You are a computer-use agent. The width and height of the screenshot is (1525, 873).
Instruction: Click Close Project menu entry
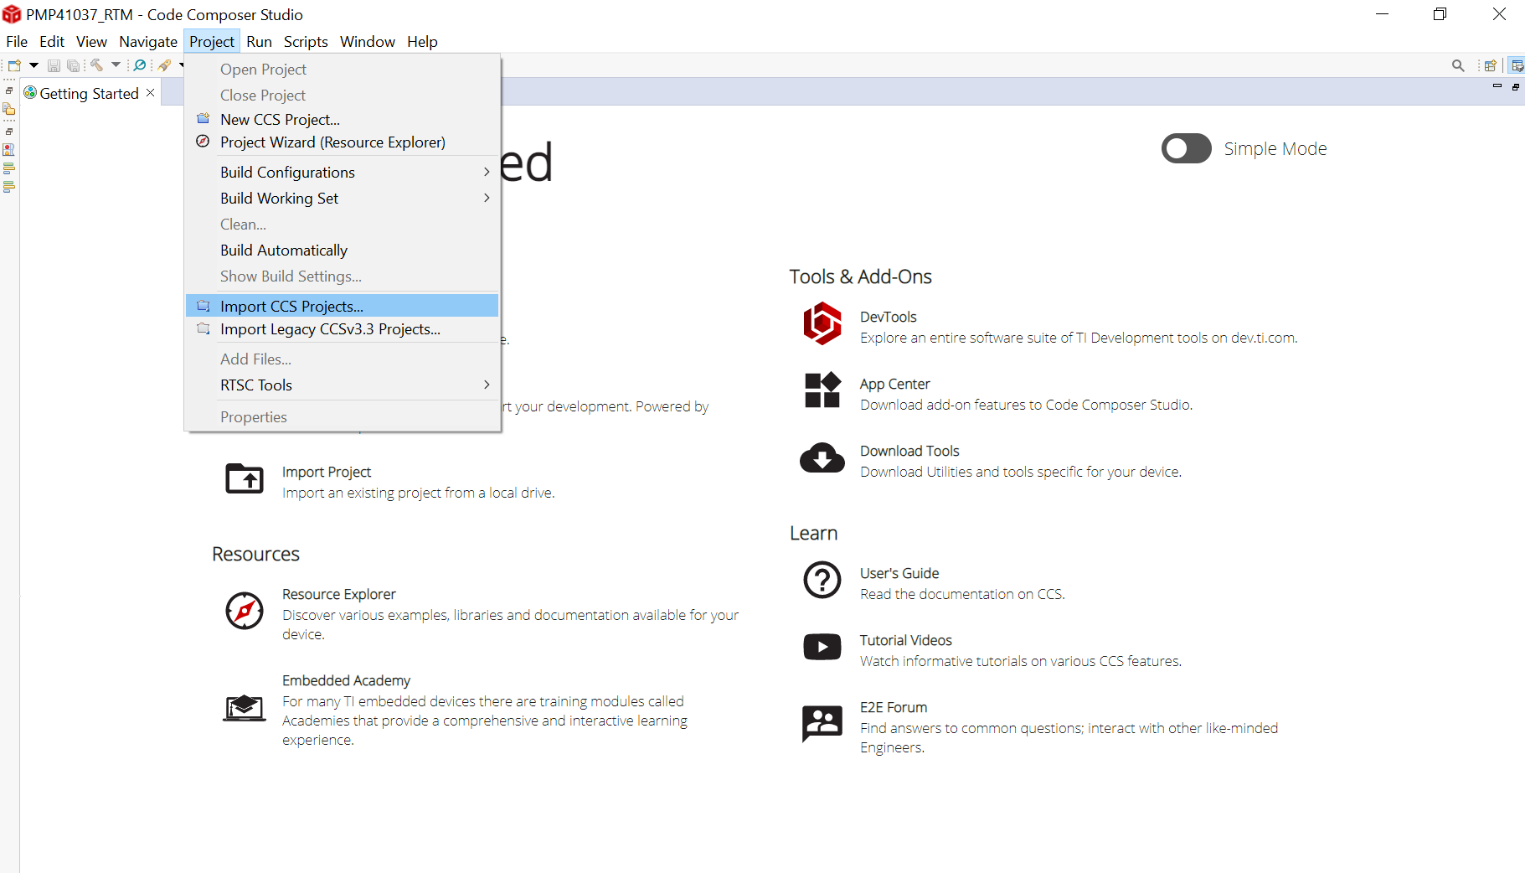pyautogui.click(x=342, y=95)
